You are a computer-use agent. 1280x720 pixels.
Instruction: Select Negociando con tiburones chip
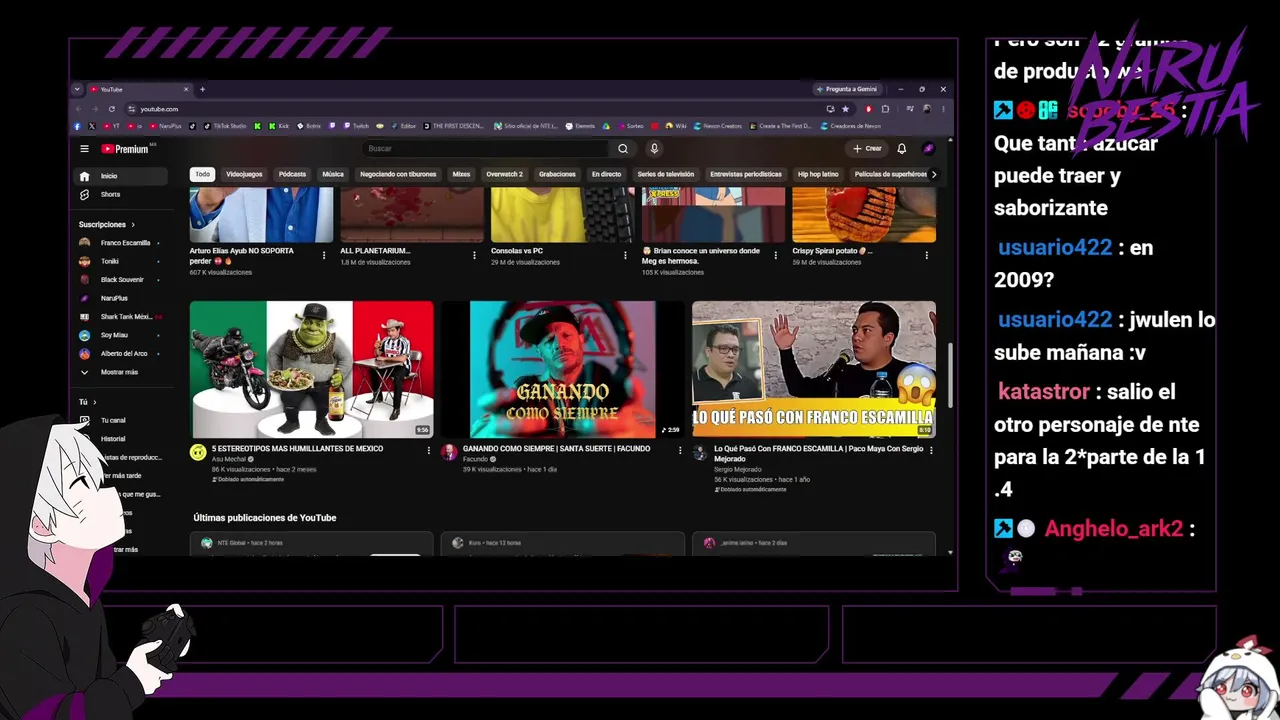398,174
